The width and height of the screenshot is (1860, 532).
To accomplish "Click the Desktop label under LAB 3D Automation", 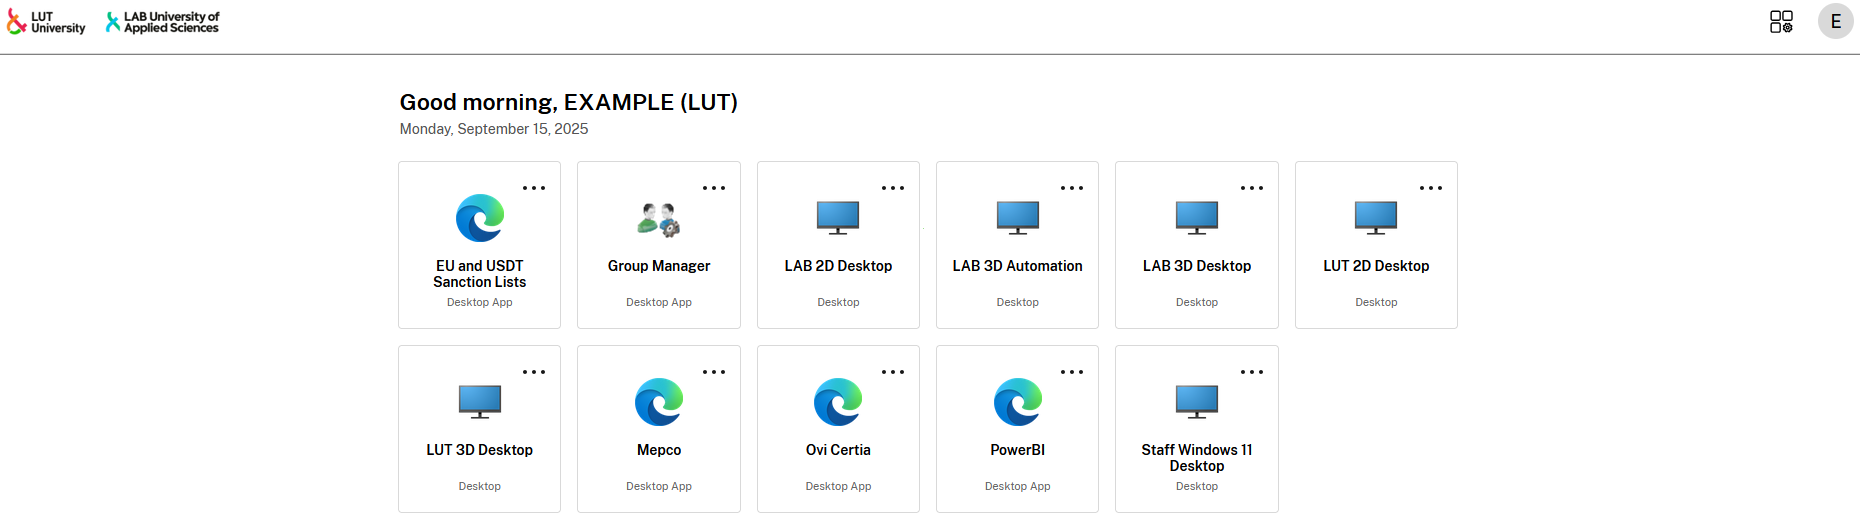I will tap(1018, 302).
